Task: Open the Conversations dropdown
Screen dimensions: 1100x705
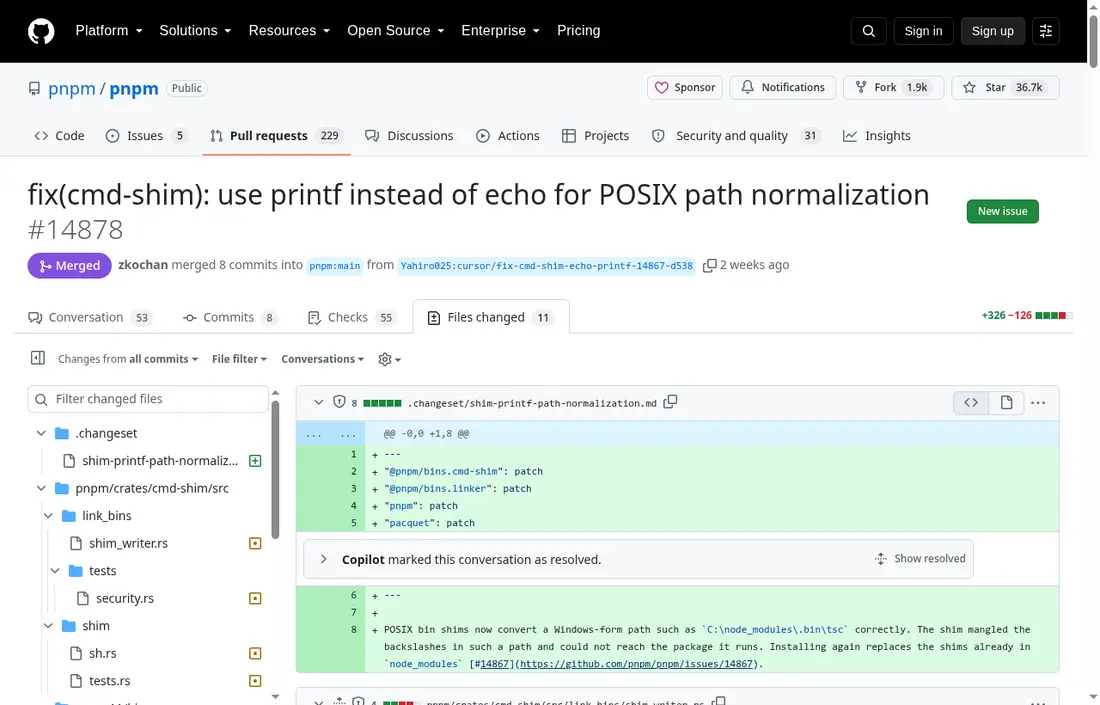Action: tap(323, 359)
